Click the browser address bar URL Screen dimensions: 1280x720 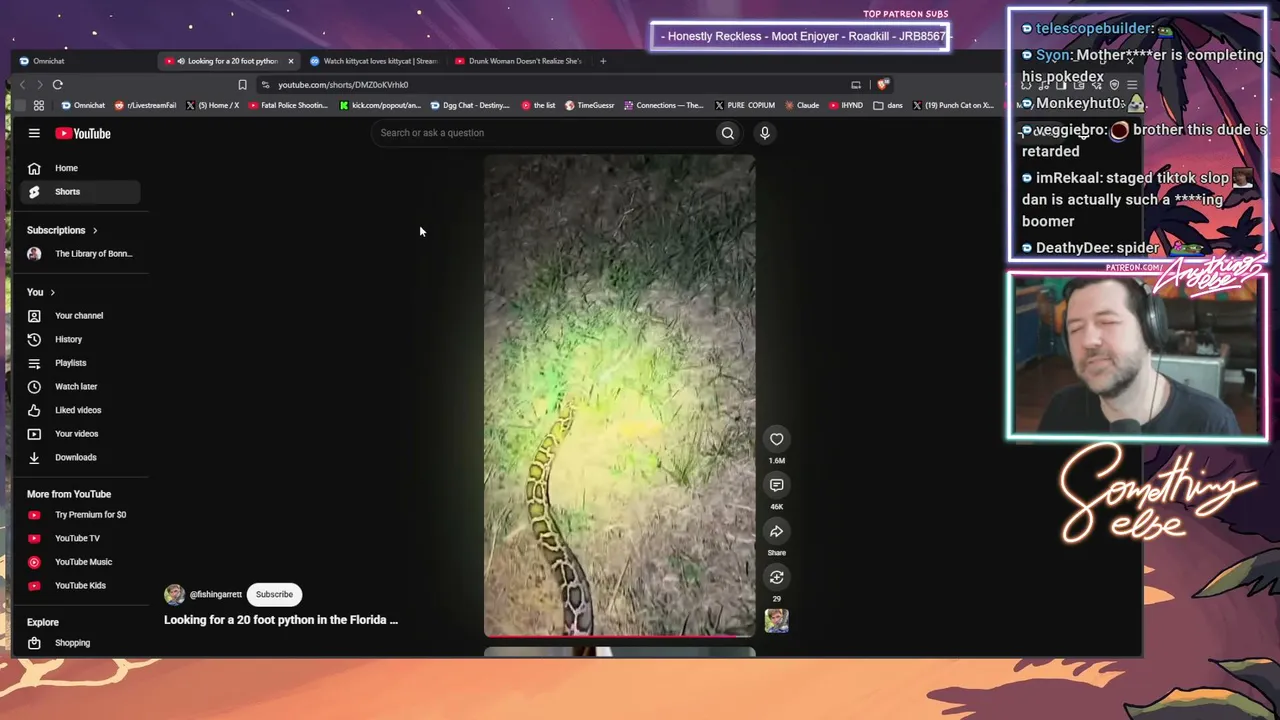pos(343,85)
